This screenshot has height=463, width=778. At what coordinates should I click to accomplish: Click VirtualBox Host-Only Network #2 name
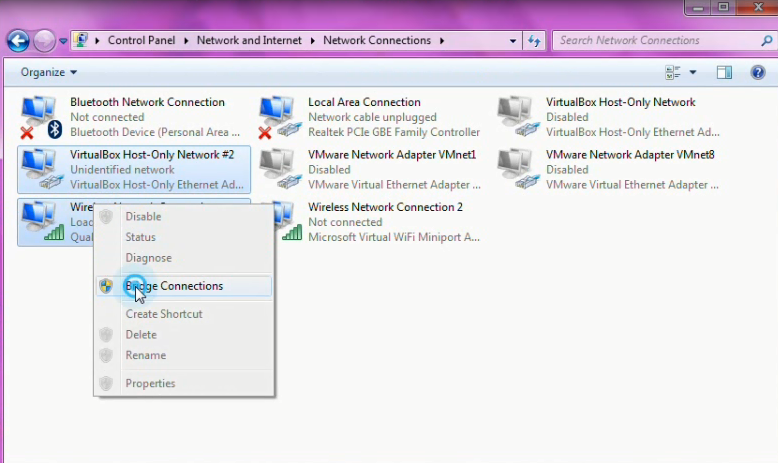point(152,154)
